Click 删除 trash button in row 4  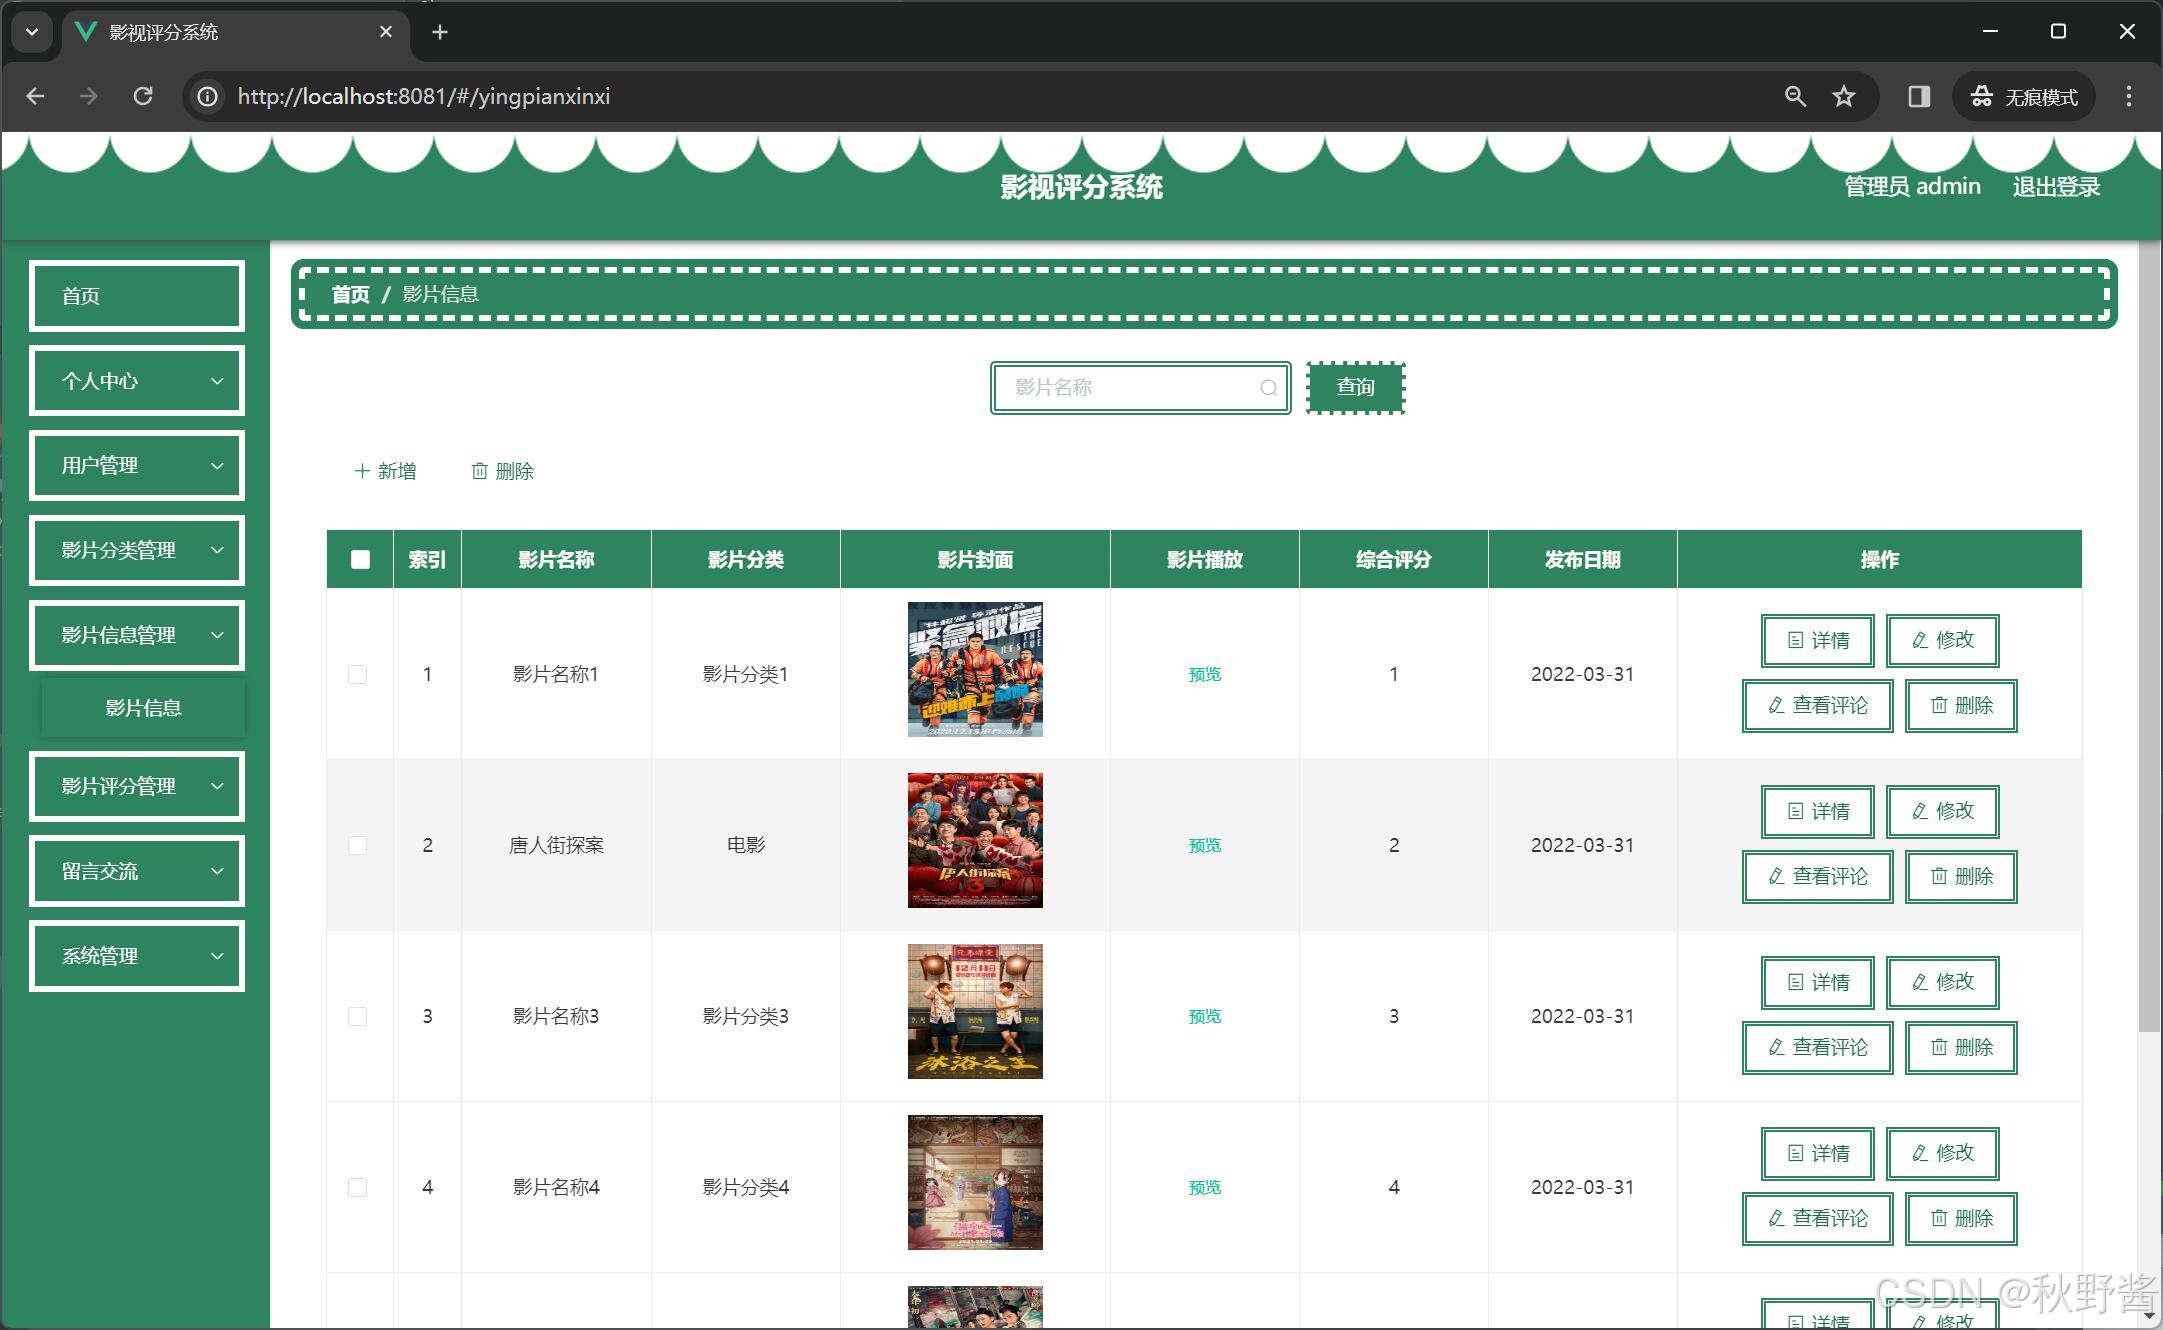click(1960, 1218)
